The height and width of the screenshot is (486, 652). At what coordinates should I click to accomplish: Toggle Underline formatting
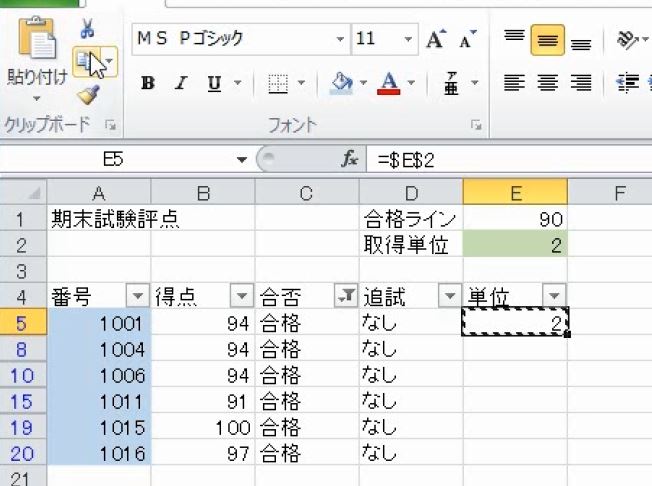pyautogui.click(x=214, y=83)
